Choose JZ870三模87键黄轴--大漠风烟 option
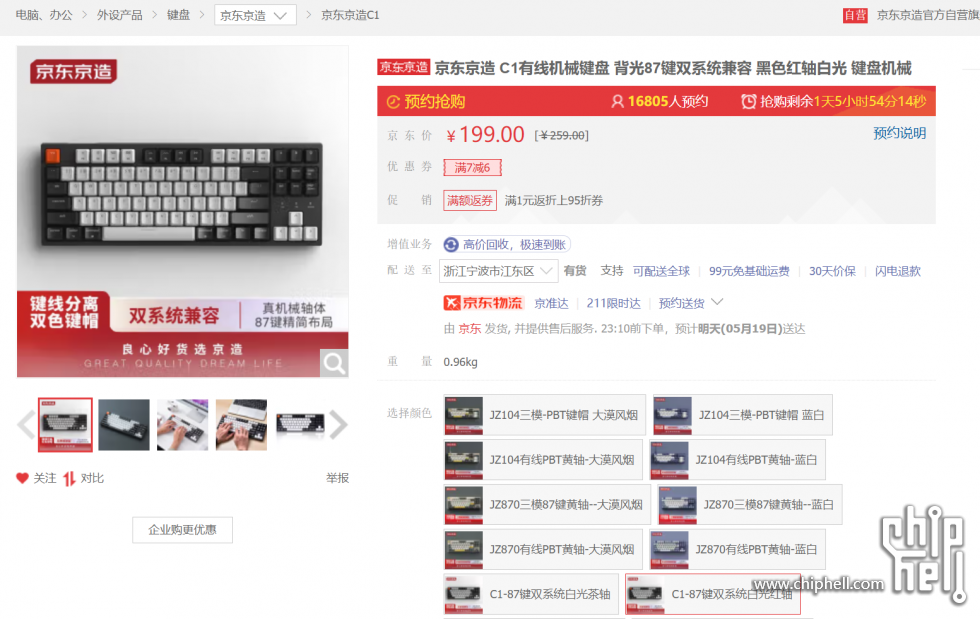Image resolution: width=980 pixels, height=619 pixels. click(547, 505)
